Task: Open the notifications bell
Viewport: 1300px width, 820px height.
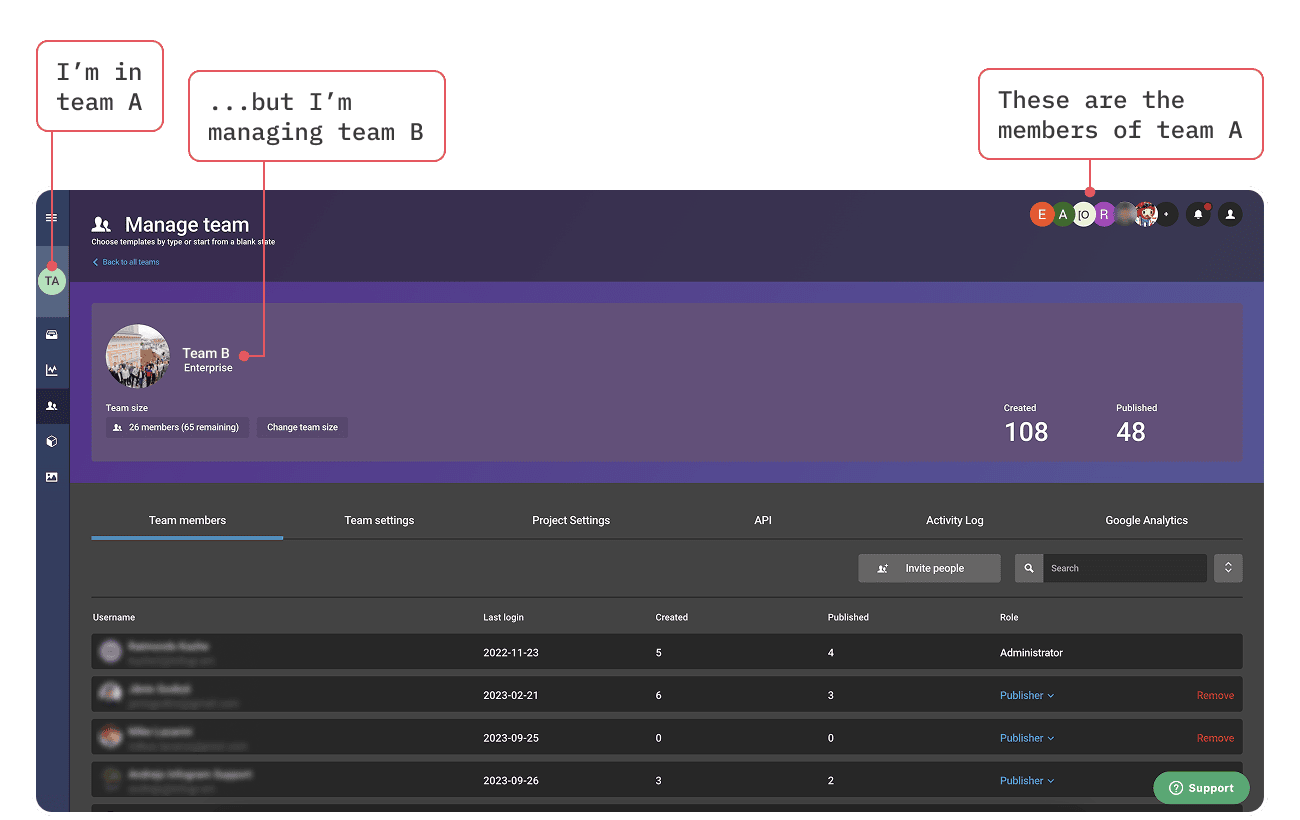Action: click(x=1198, y=214)
